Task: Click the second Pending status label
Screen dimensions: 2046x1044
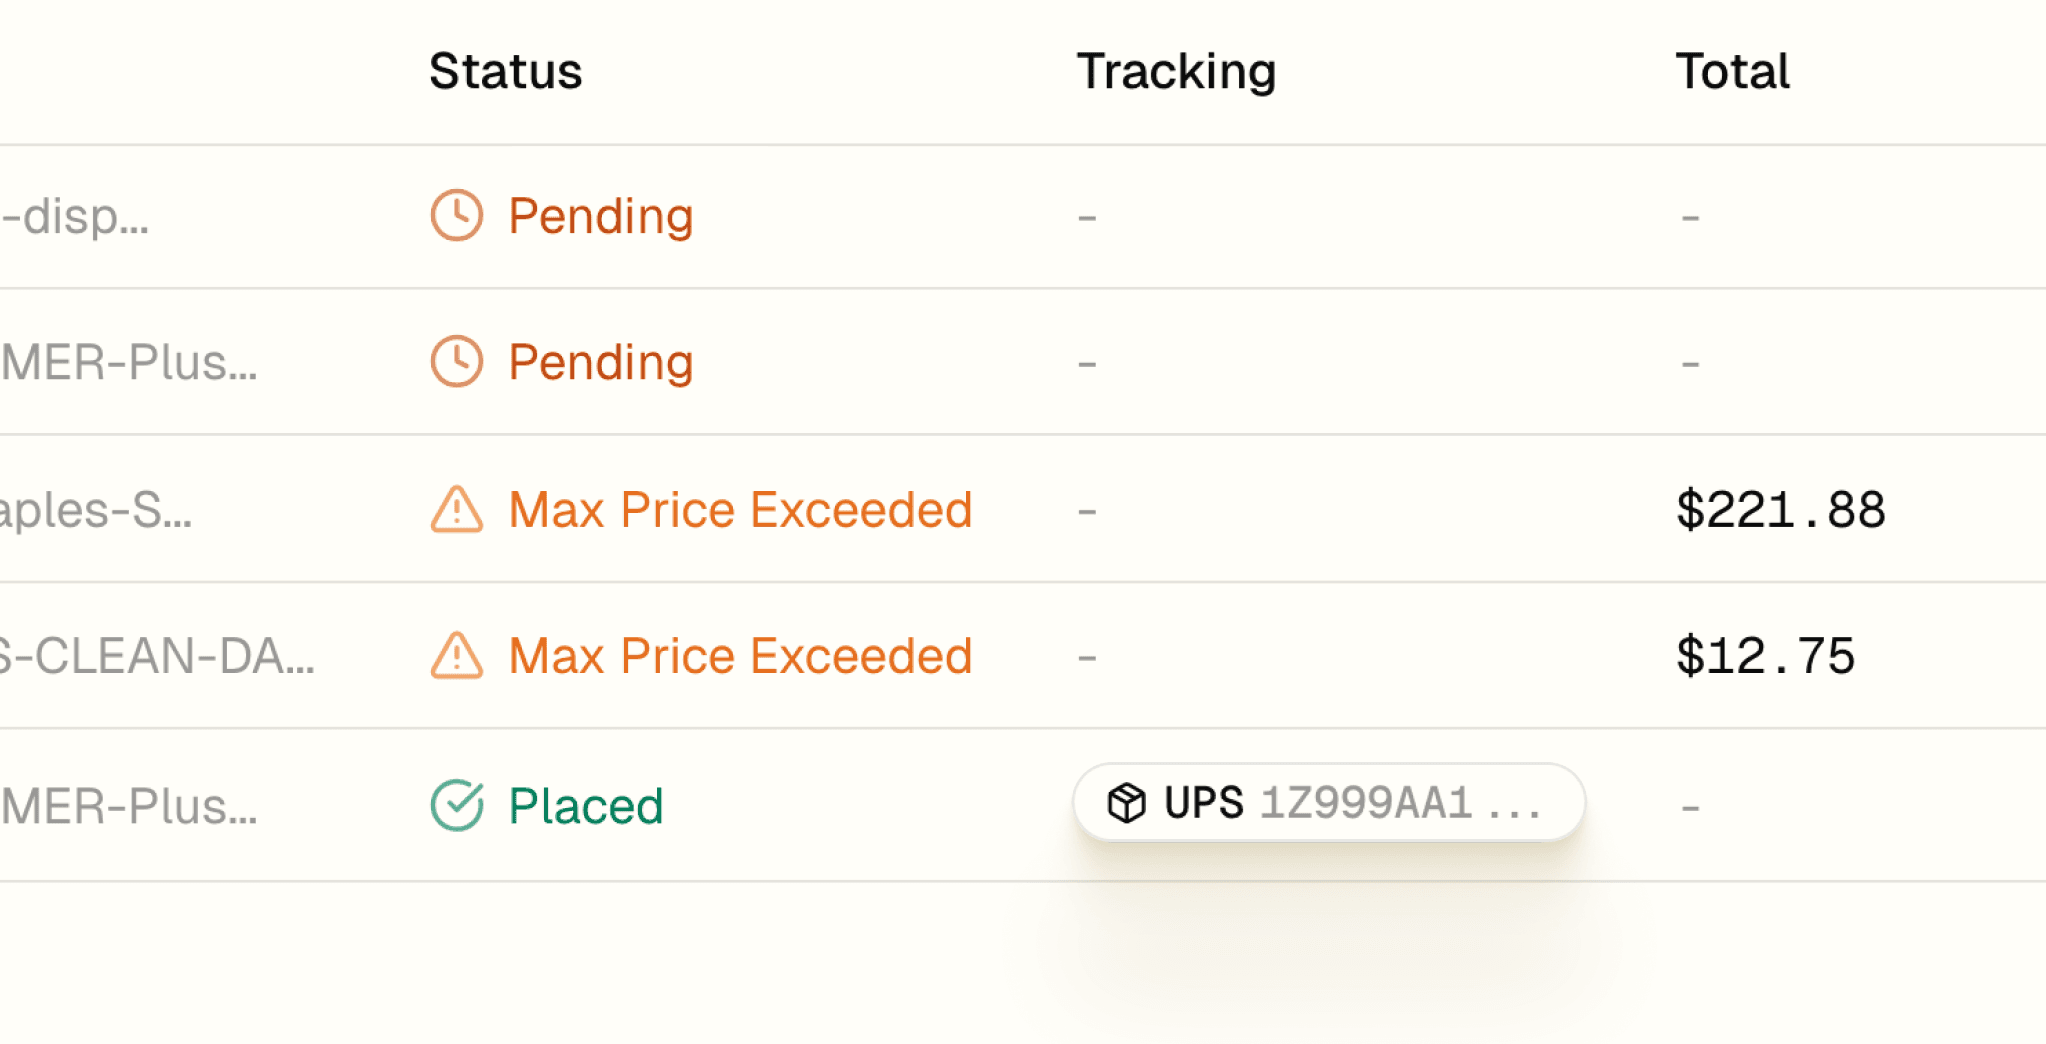Action: [600, 362]
